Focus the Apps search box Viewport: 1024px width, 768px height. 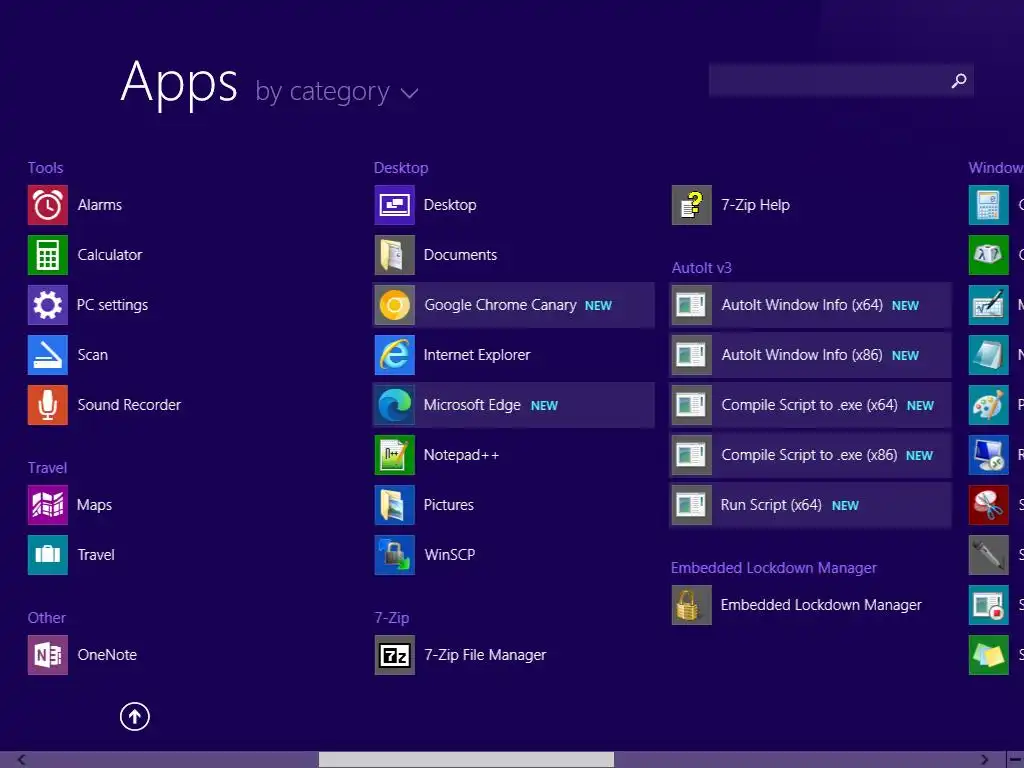click(x=841, y=80)
